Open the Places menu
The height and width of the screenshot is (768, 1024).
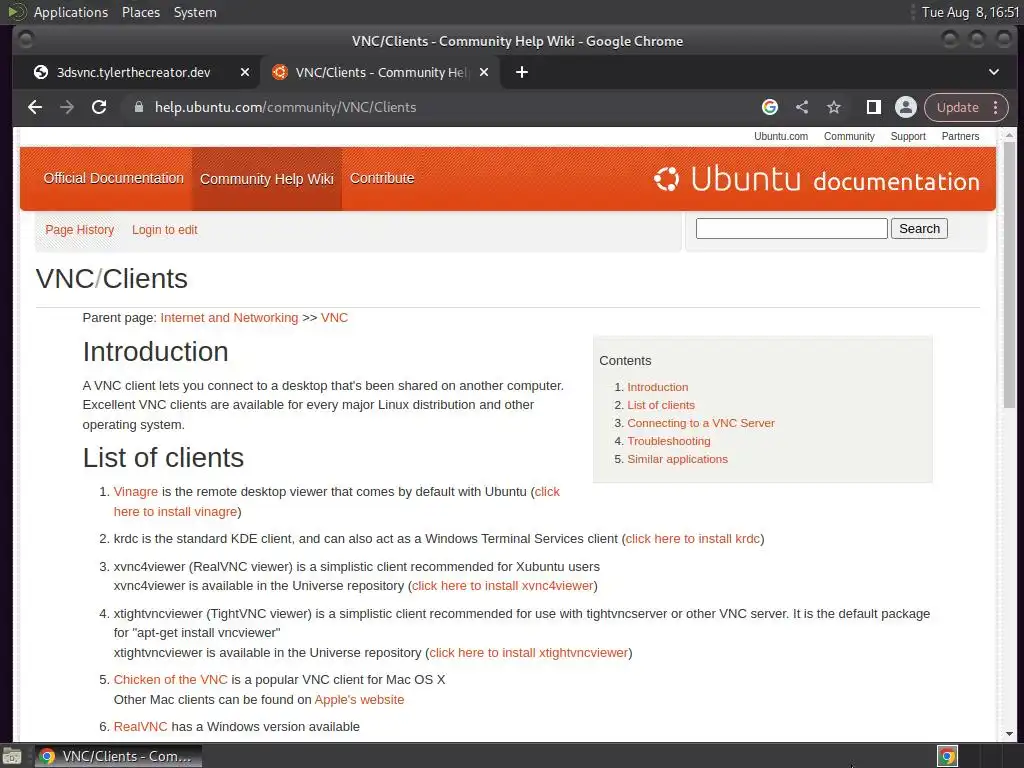click(x=140, y=12)
